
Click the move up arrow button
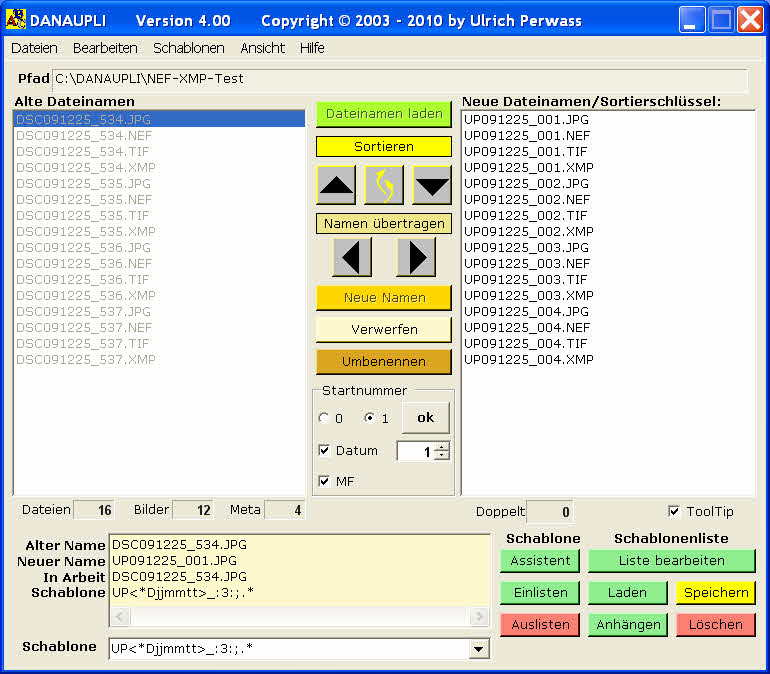click(x=335, y=185)
